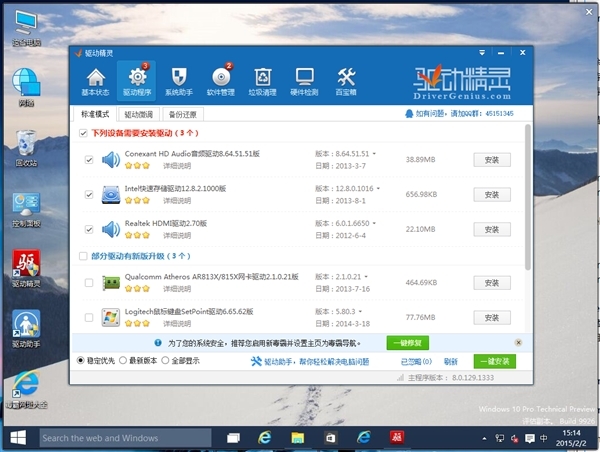Switch to the 标准模式 tab

(95, 114)
